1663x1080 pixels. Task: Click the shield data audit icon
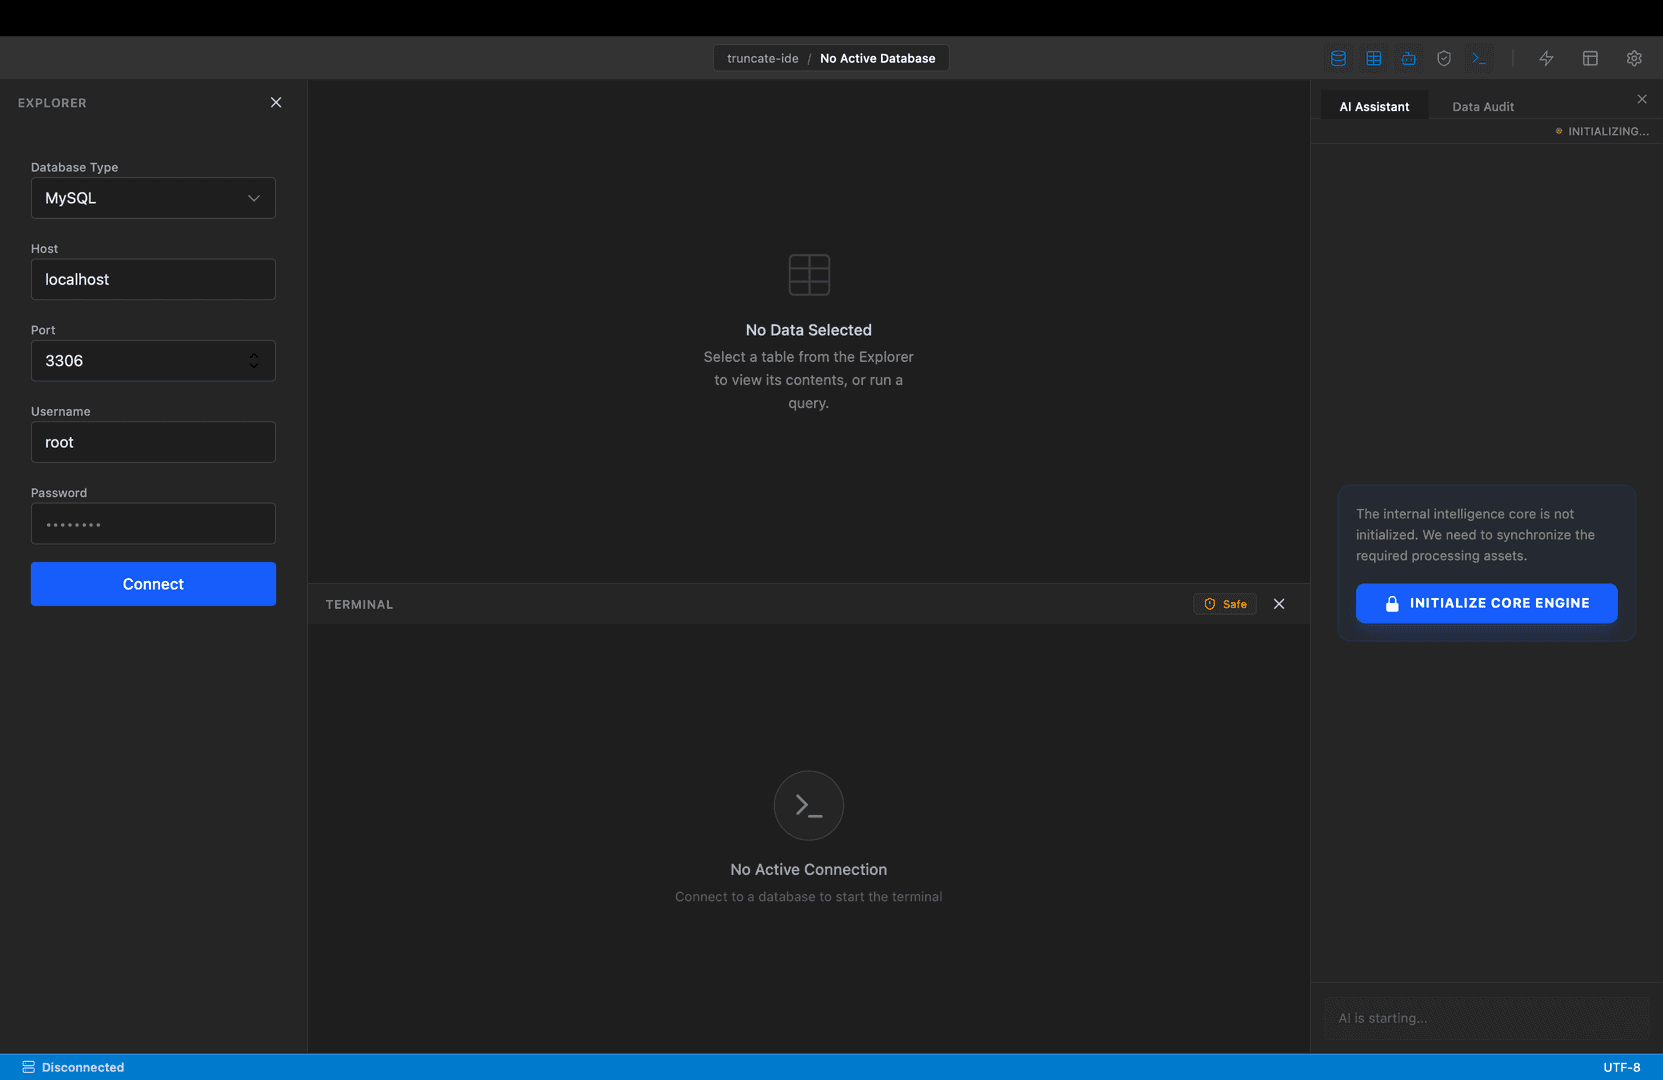pos(1444,58)
